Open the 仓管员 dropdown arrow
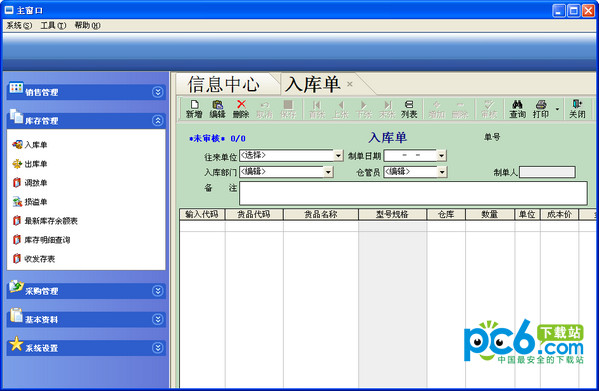This screenshot has width=599, height=391. 442,172
